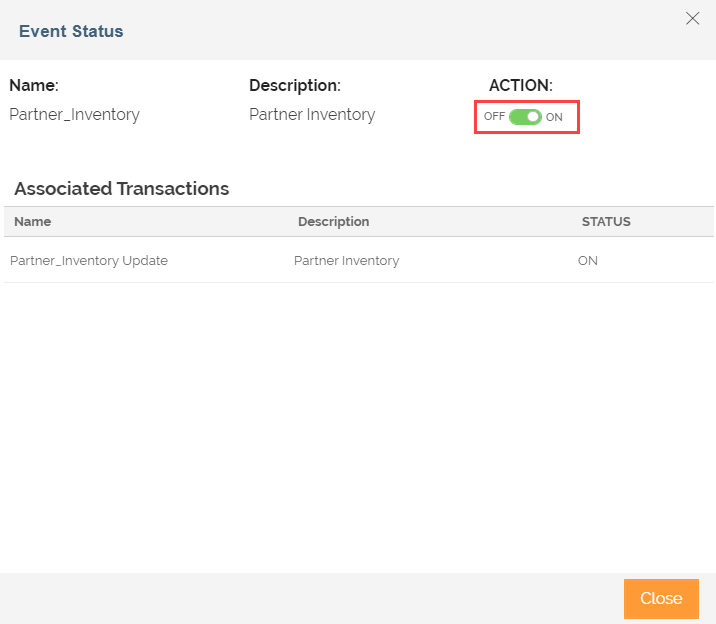Click the Description column header in table
Viewport: 716px width, 624px height.
333,221
